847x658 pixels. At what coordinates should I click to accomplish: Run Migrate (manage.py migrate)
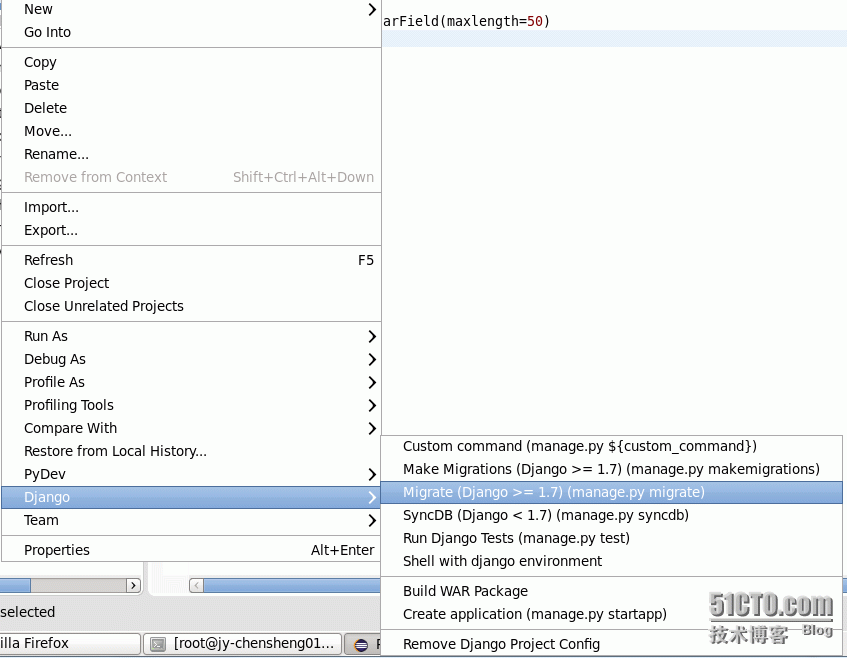point(611,492)
